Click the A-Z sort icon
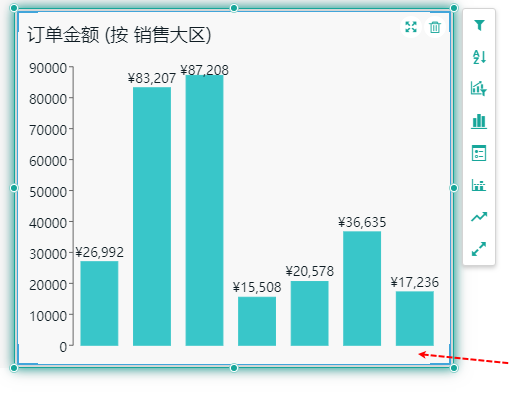 coord(479,56)
